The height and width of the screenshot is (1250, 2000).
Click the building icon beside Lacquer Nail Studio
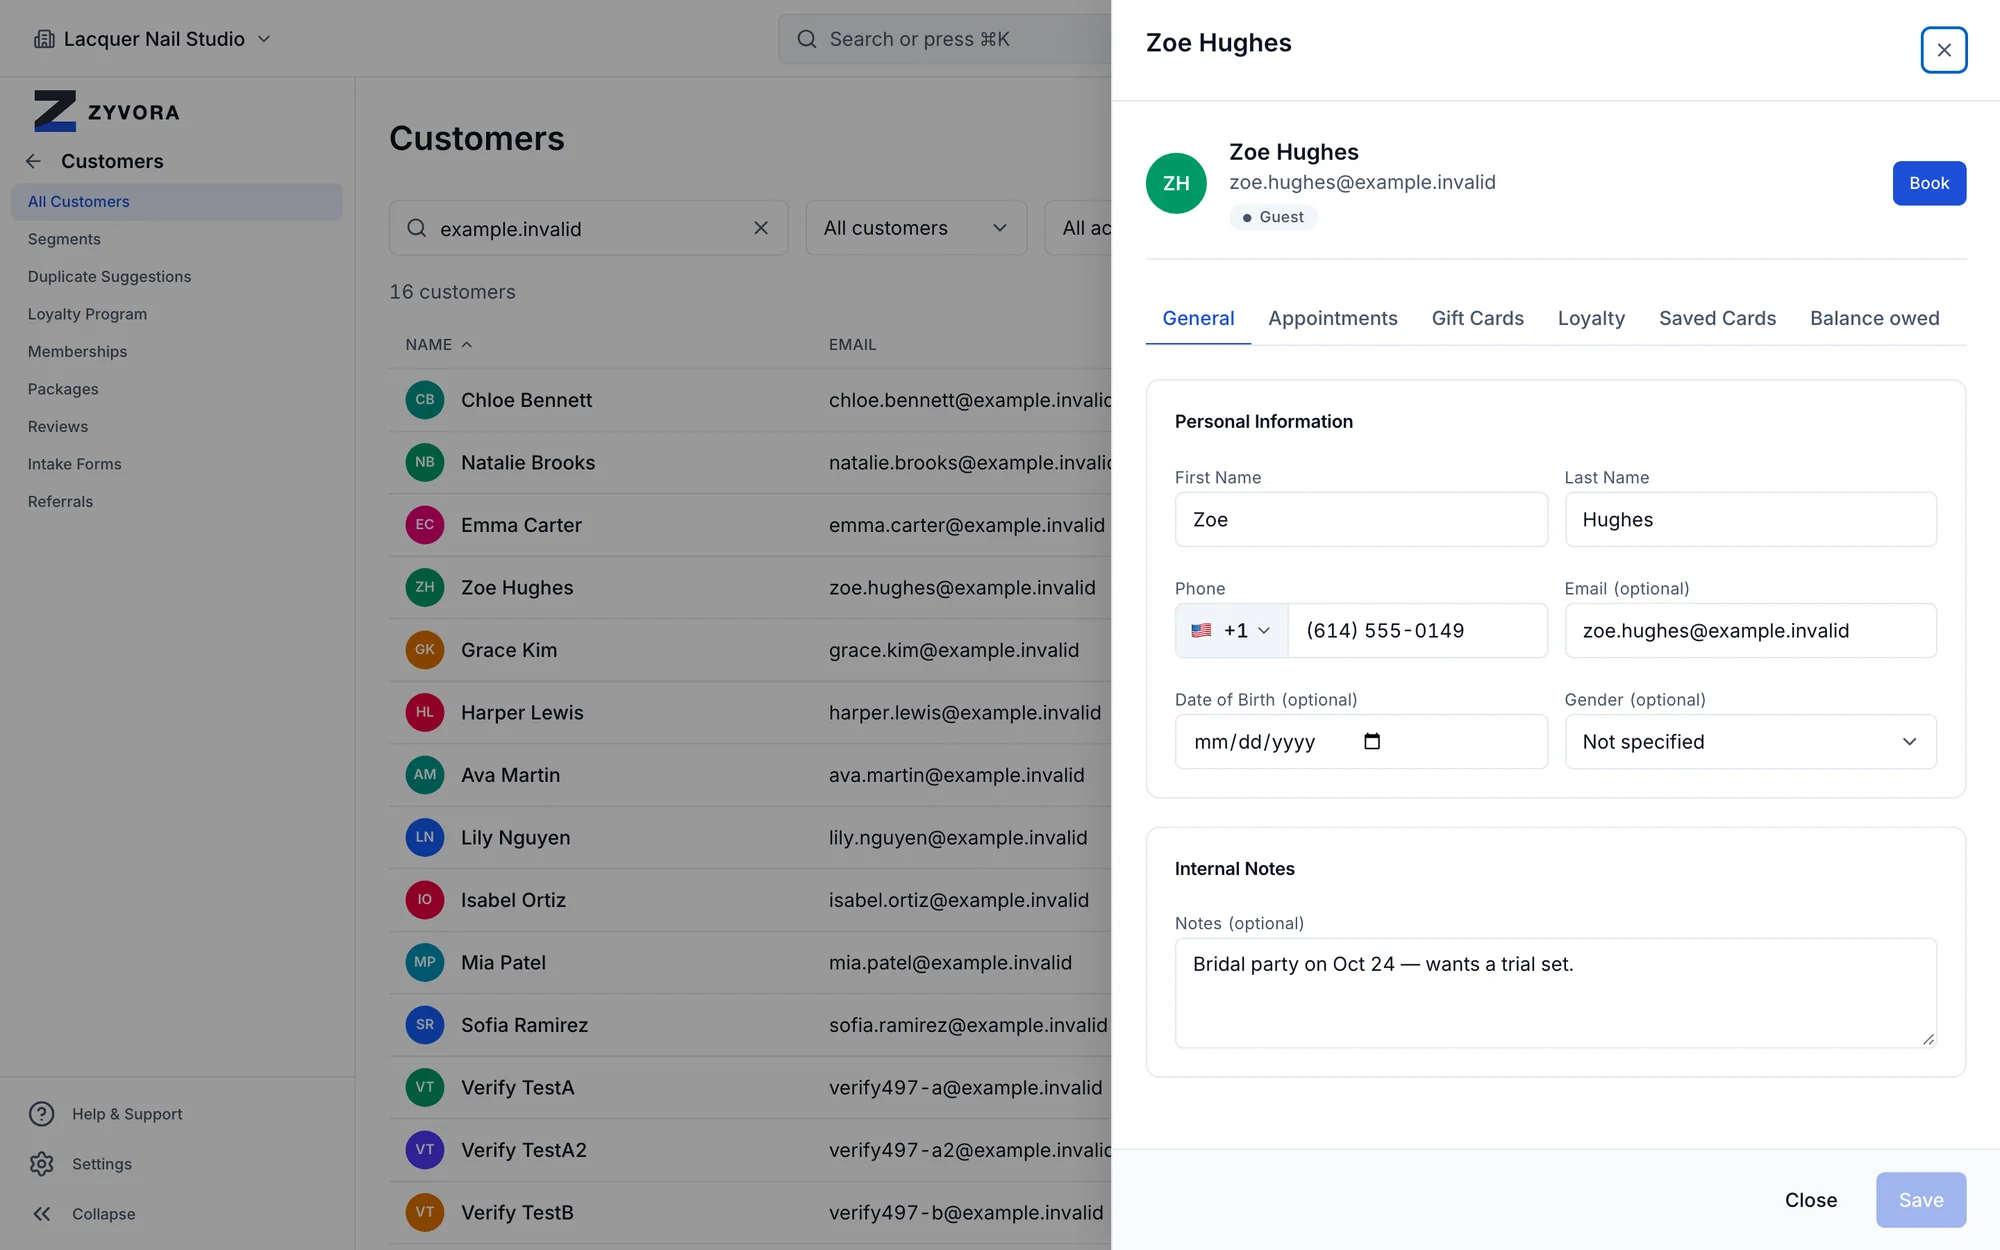coord(44,39)
